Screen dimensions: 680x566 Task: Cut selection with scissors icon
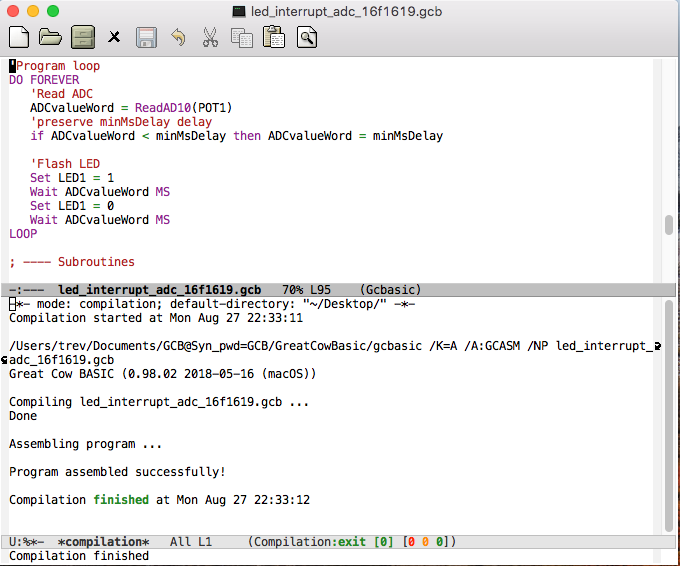(x=210, y=37)
